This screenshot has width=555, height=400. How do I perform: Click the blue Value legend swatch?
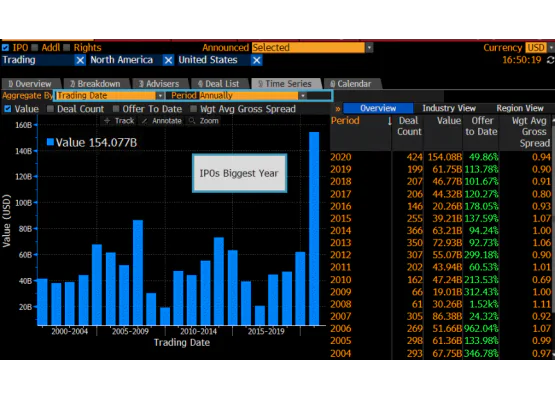tap(50, 142)
